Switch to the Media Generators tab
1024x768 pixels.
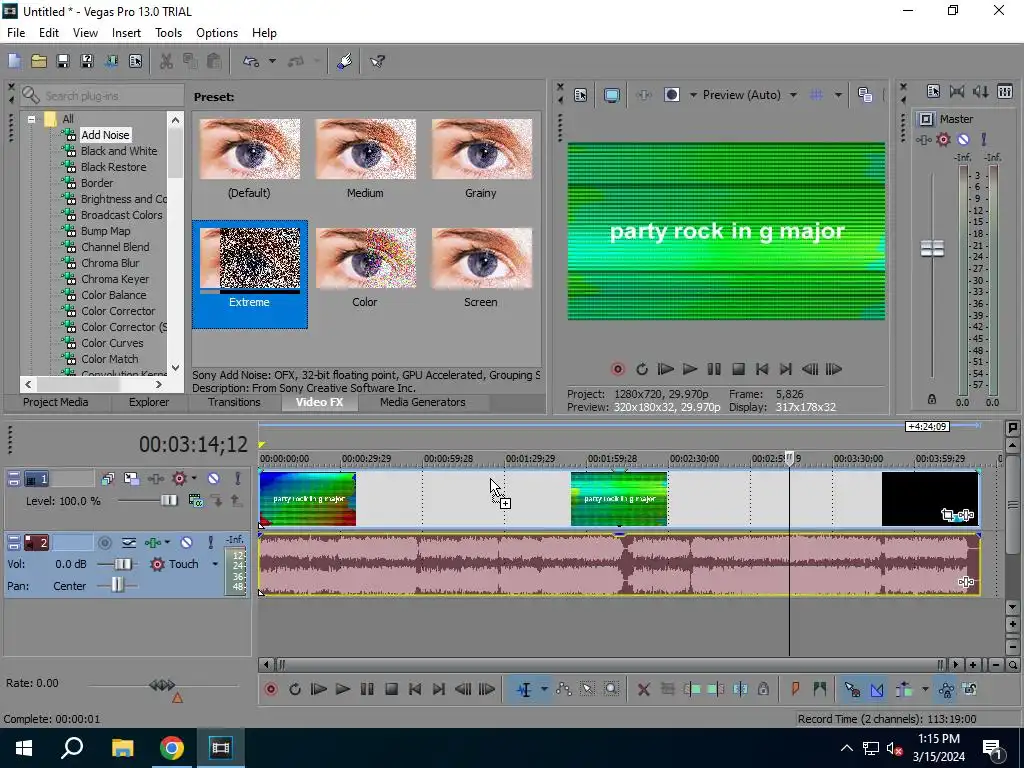click(x=423, y=402)
